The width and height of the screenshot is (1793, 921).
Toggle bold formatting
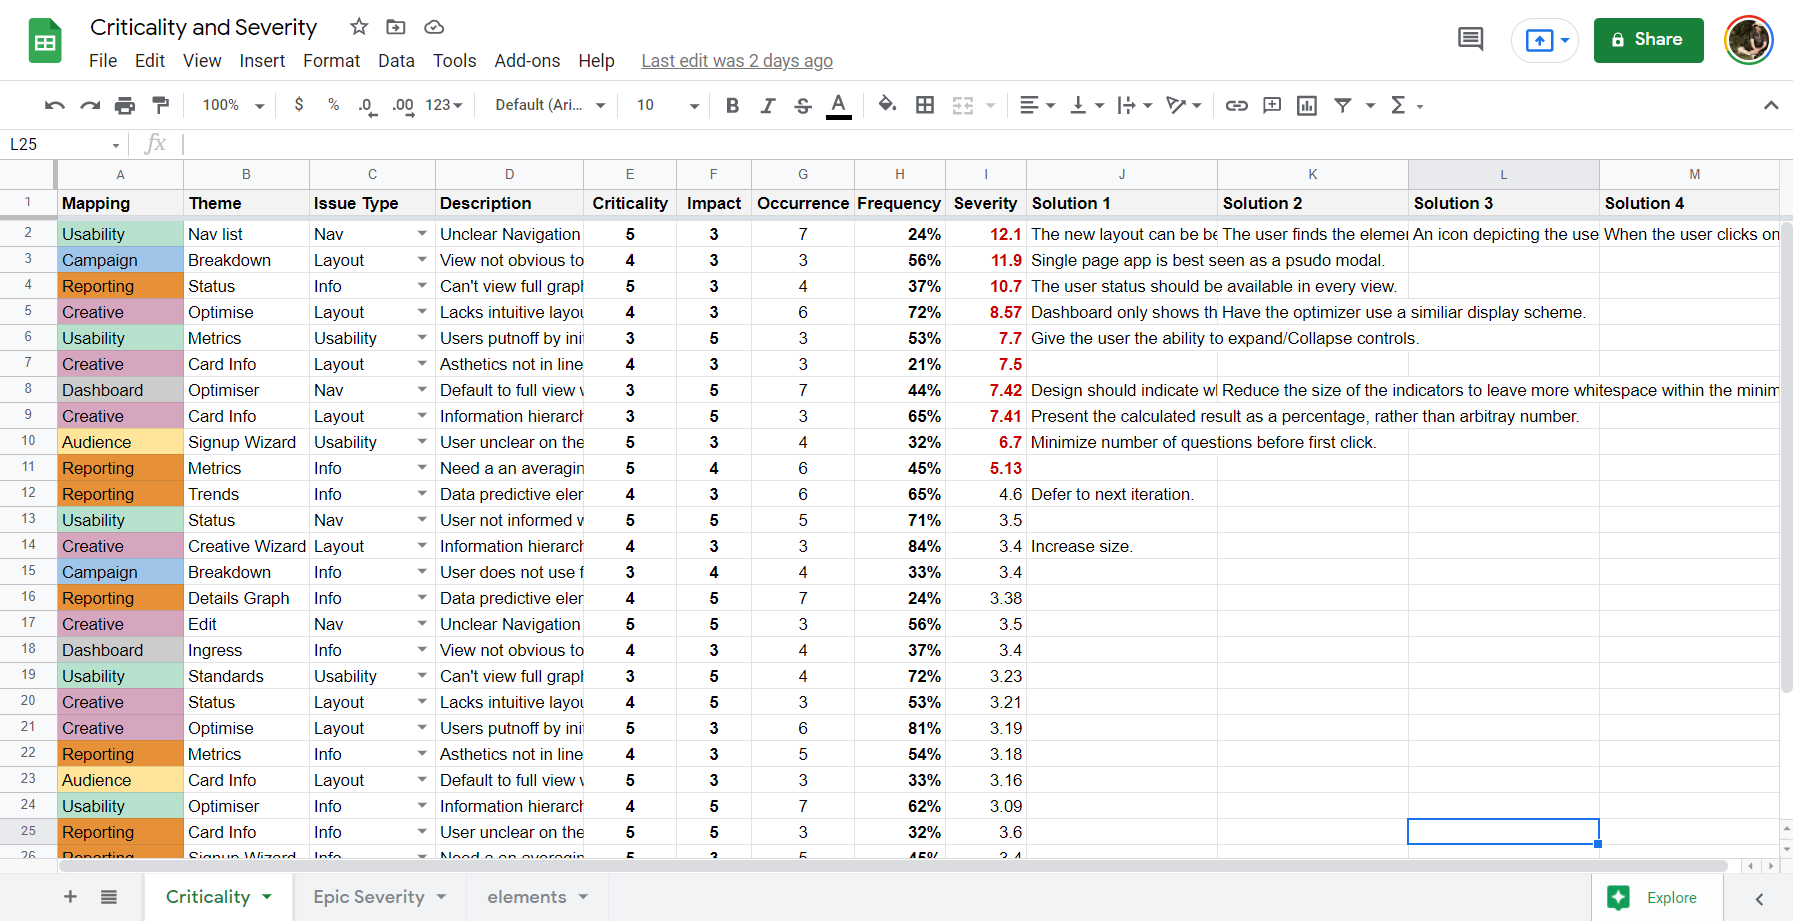pos(732,105)
